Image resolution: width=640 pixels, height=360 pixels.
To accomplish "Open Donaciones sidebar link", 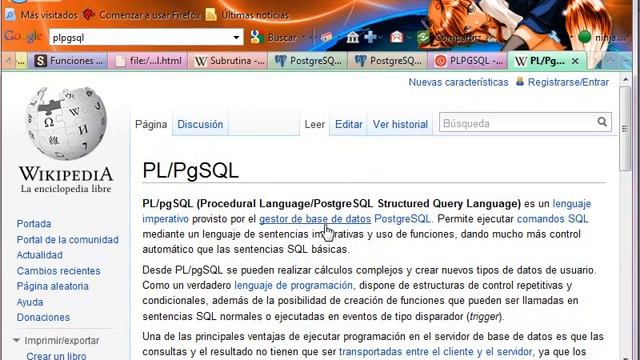I will pos(43,317).
